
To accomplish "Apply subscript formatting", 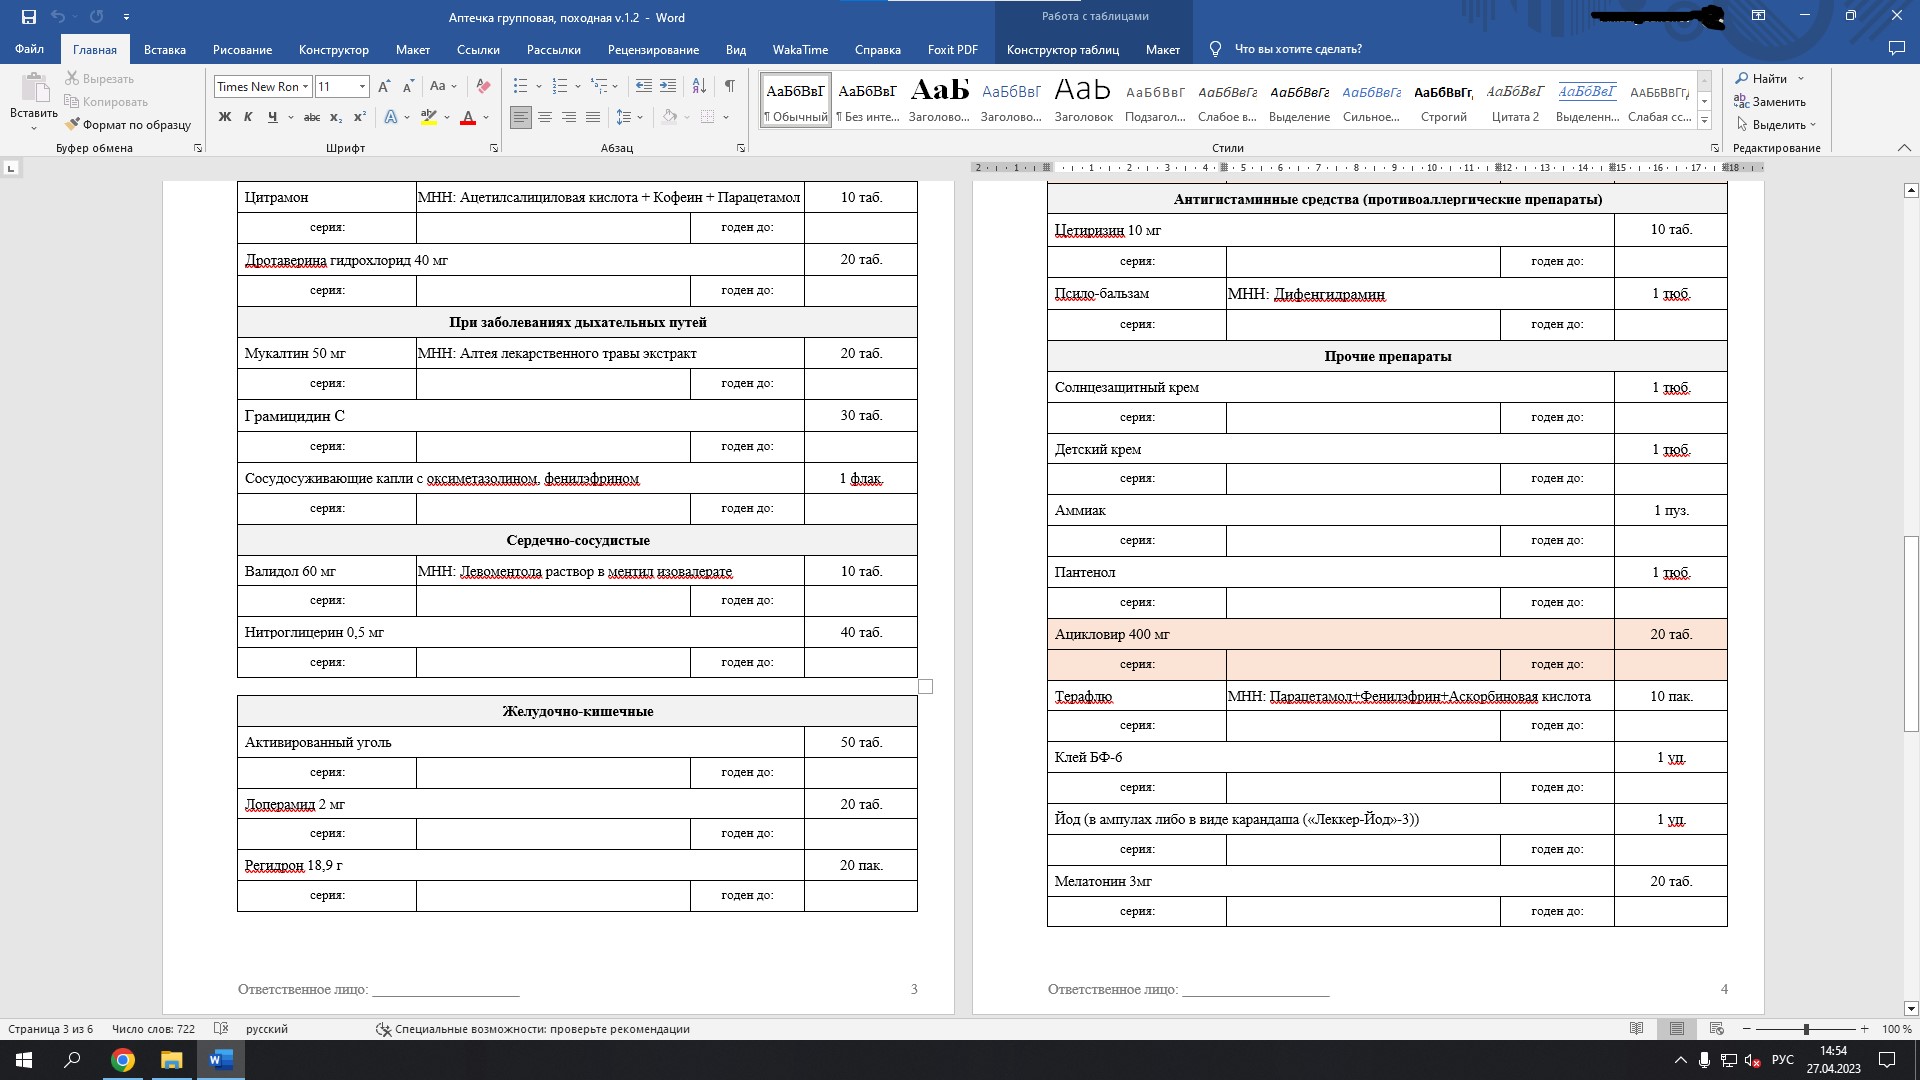I will coord(337,117).
